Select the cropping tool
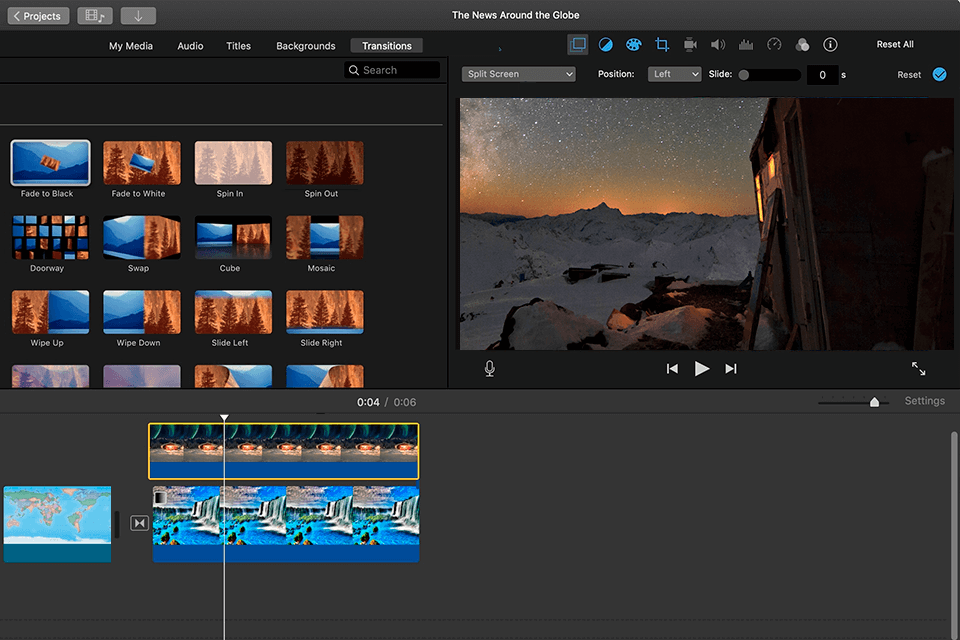Viewport: 960px width, 640px height. tap(662, 44)
